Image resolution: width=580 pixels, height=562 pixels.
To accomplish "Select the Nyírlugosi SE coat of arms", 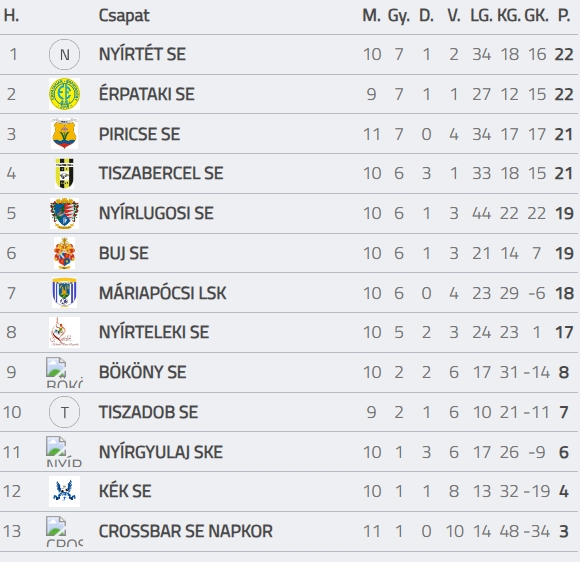I will 64,213.
